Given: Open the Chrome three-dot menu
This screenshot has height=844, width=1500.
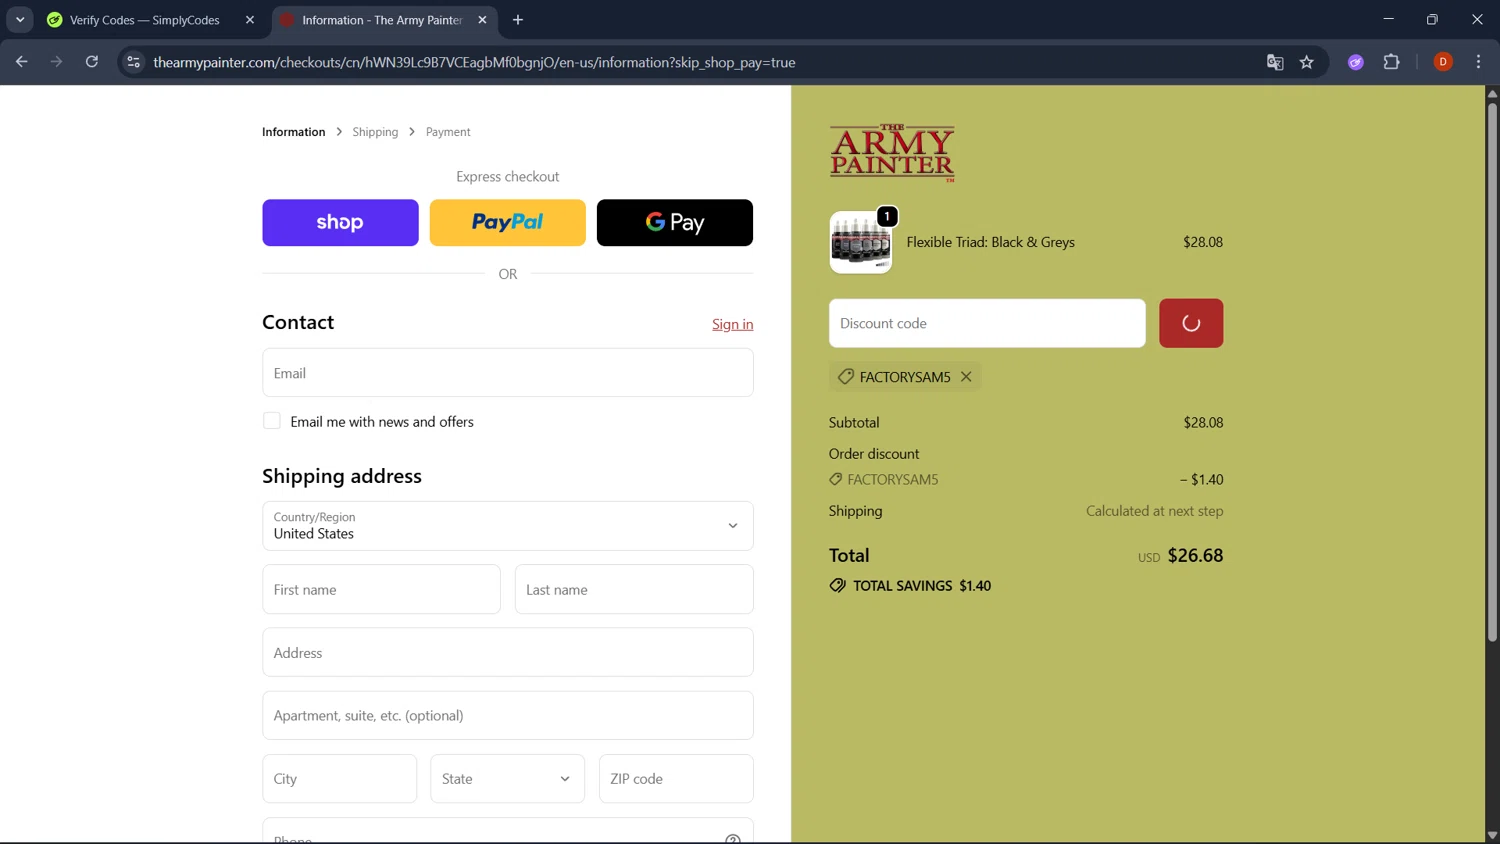Looking at the screenshot, I should click(1478, 62).
